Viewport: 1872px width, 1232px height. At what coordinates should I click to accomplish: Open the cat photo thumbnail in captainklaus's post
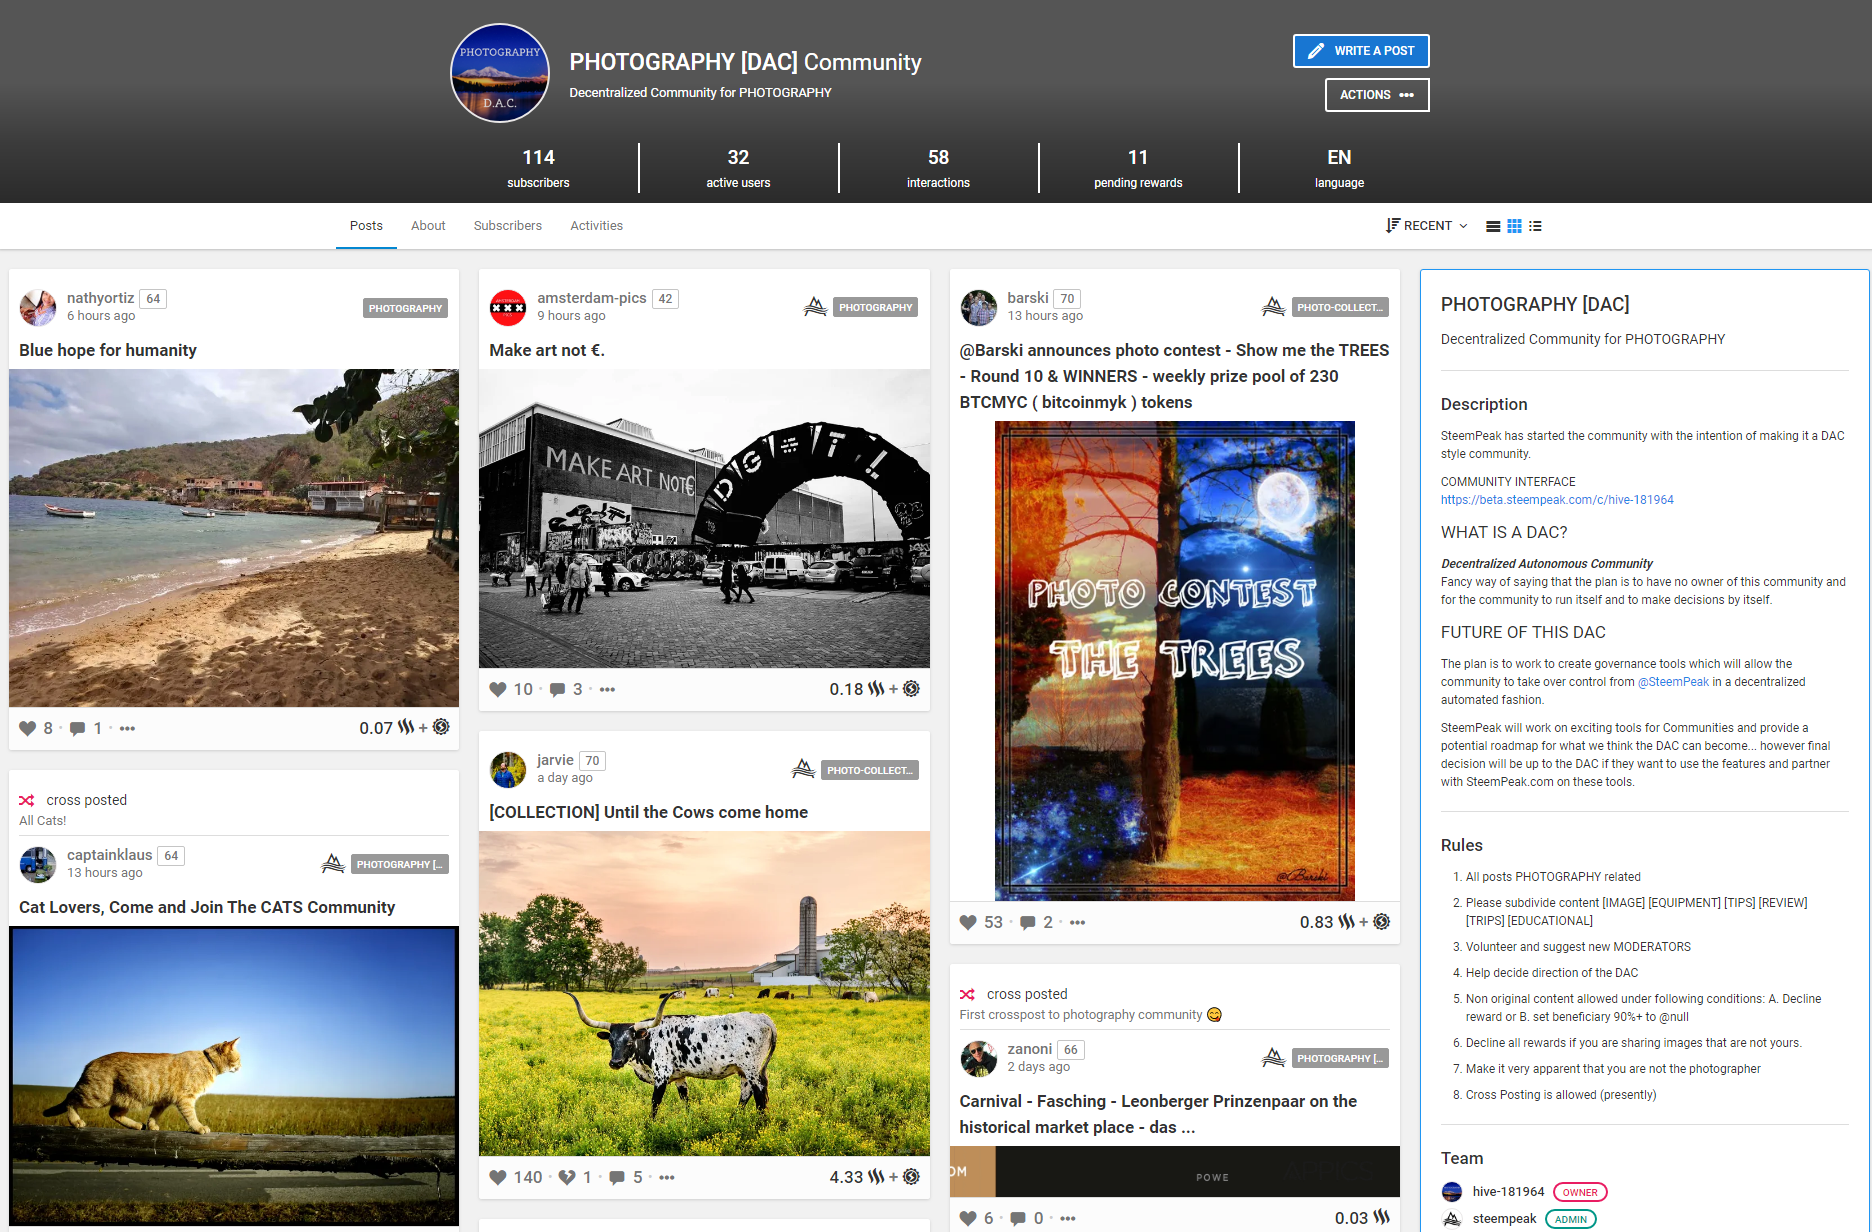[x=234, y=1075]
